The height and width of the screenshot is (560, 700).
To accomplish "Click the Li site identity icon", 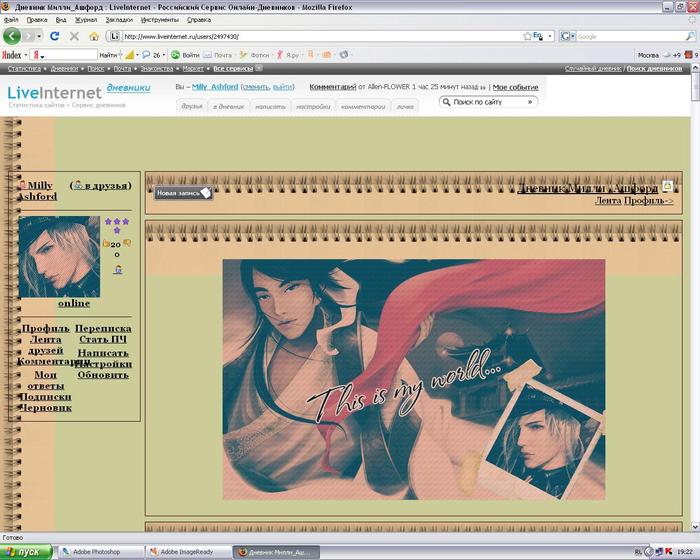I will [115, 36].
